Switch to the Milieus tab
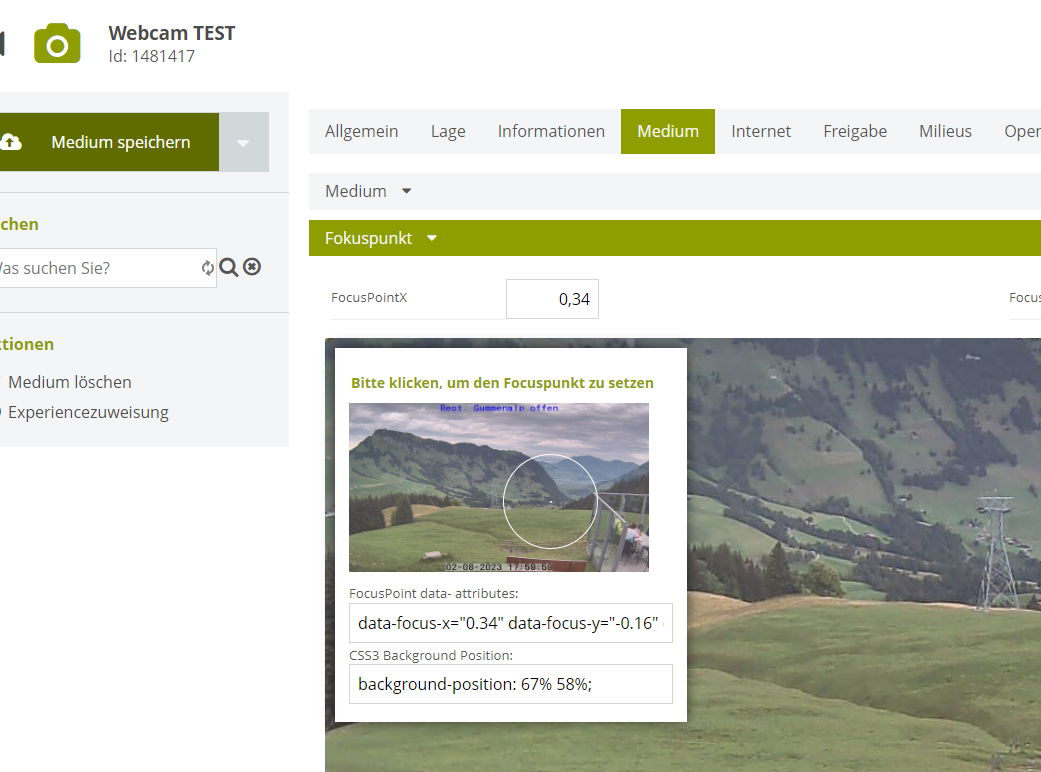The height and width of the screenshot is (772, 1041). coord(945,131)
